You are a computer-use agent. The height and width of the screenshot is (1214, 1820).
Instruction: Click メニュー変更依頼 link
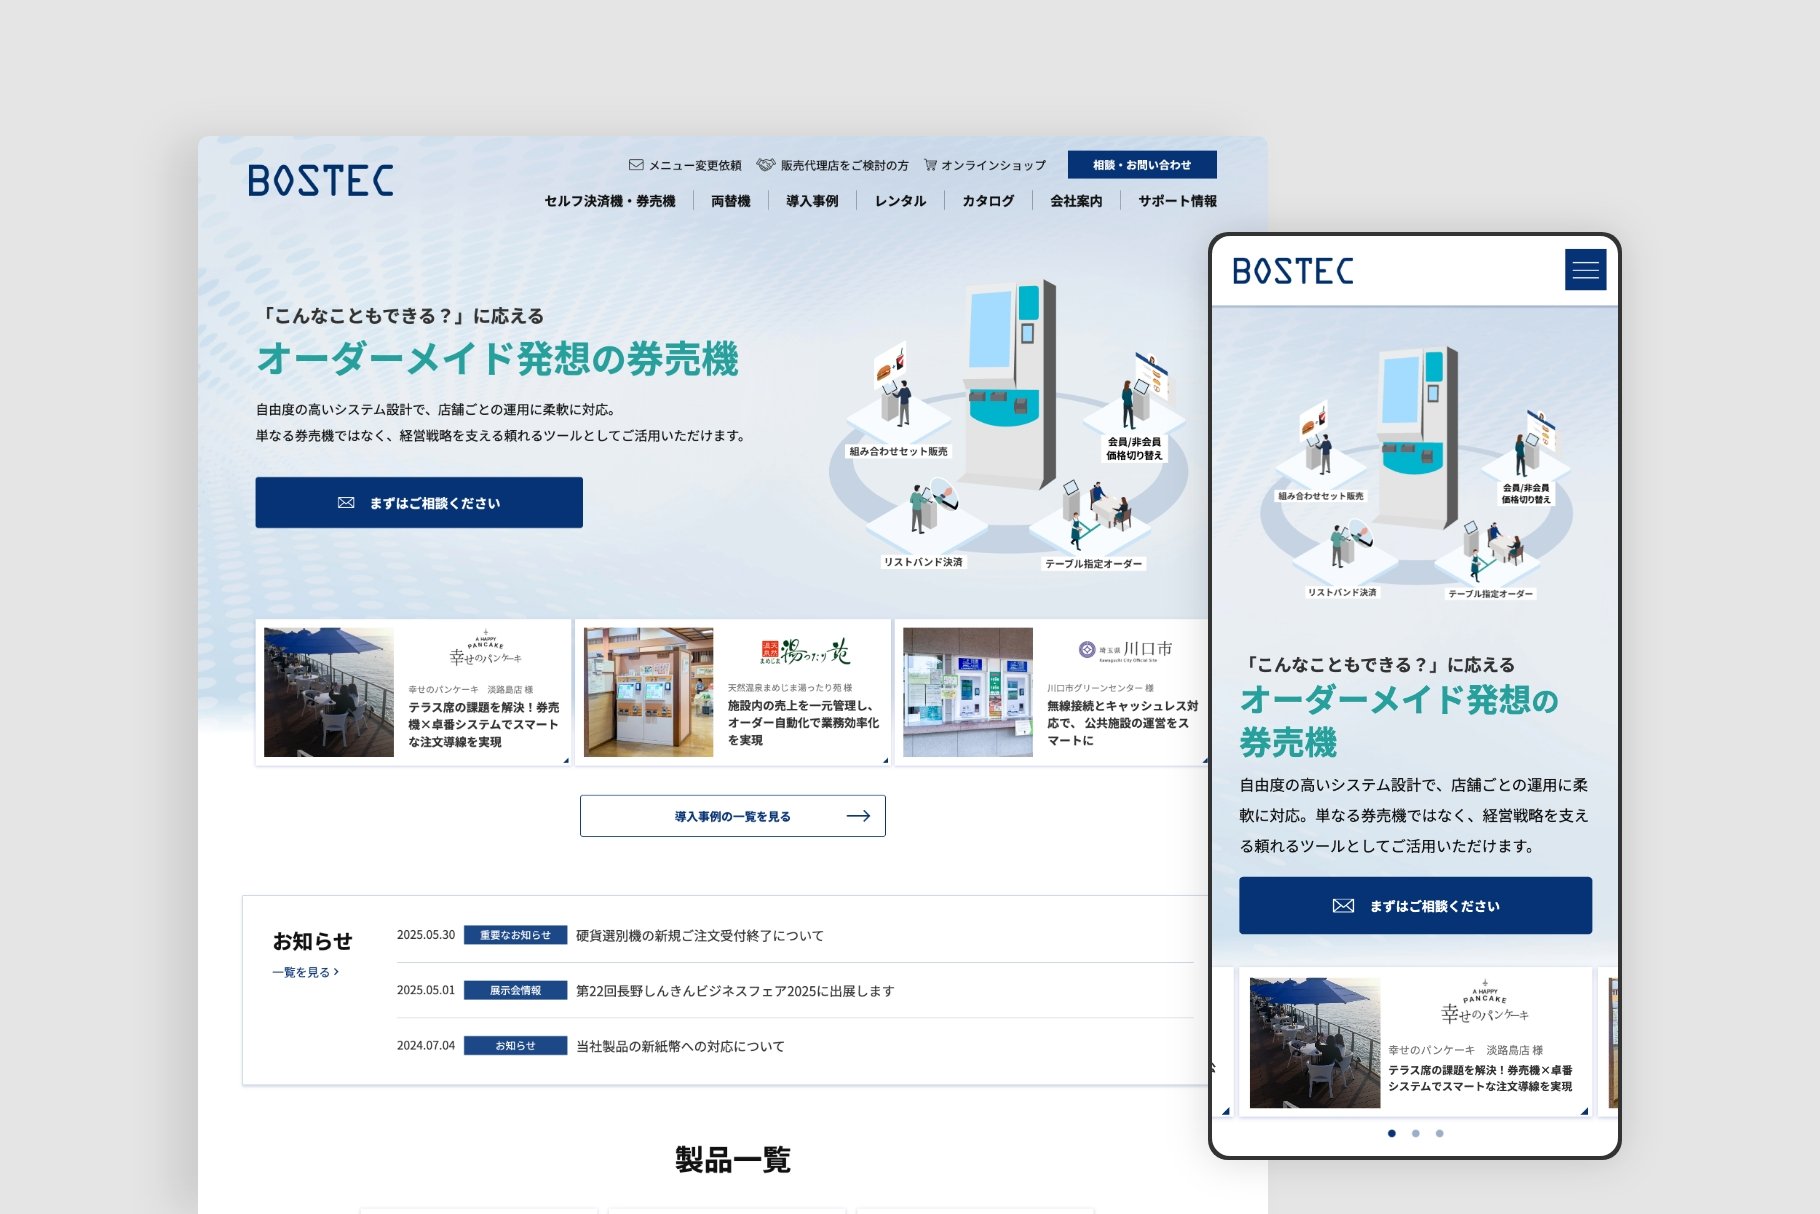[685, 165]
